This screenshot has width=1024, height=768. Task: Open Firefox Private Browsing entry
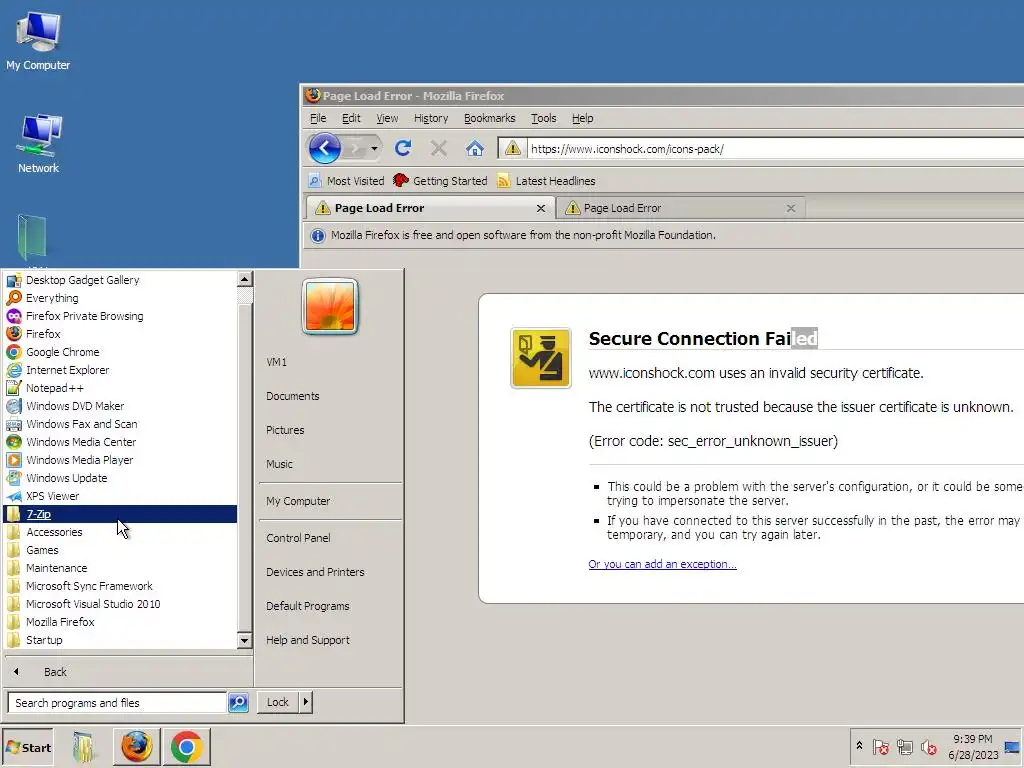(120, 315)
